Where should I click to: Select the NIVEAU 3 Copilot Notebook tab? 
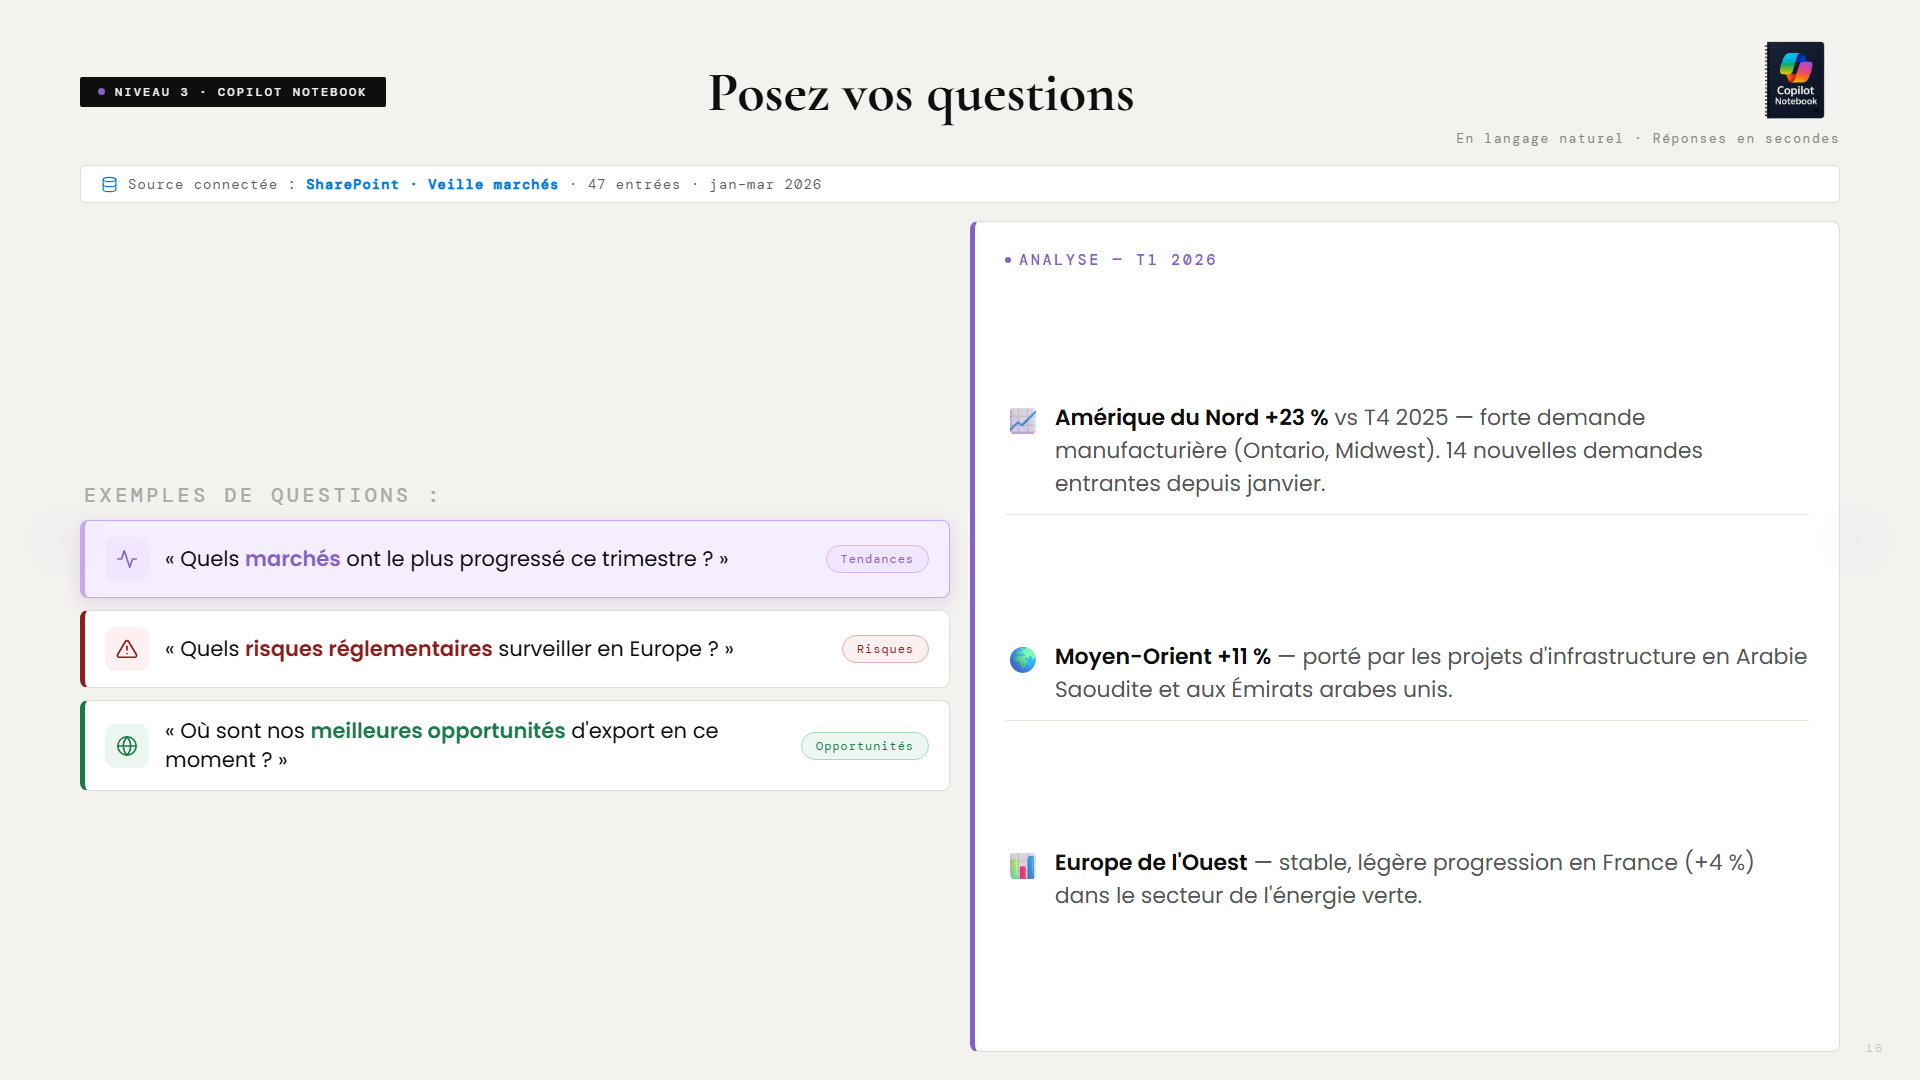(232, 92)
